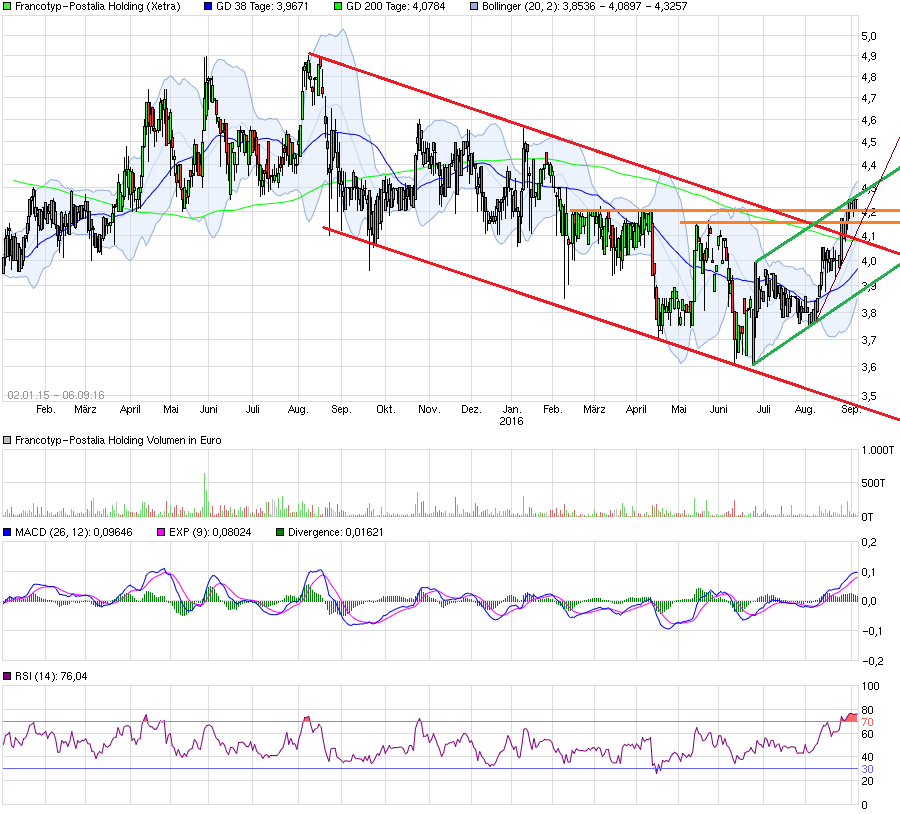Click the grey Volumen in Euro legend swatch
Screen dimensions: 900x814
[x=7, y=440]
